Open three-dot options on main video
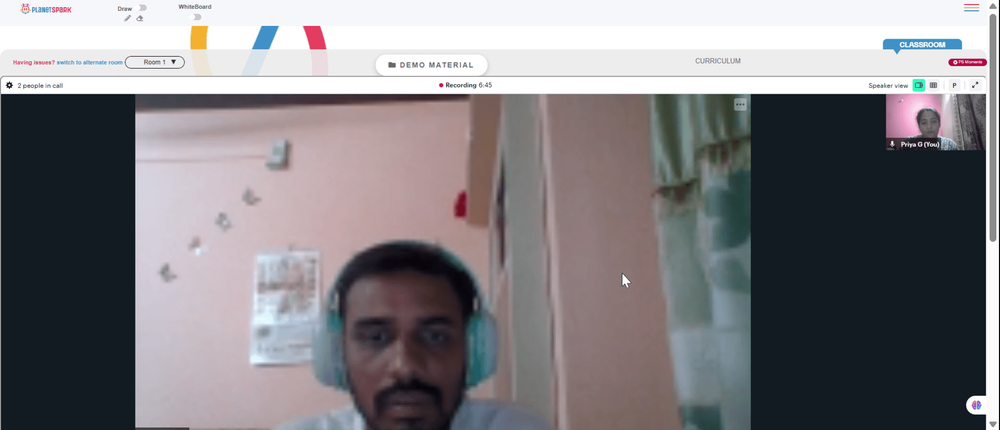The image size is (1000, 430). (x=740, y=104)
